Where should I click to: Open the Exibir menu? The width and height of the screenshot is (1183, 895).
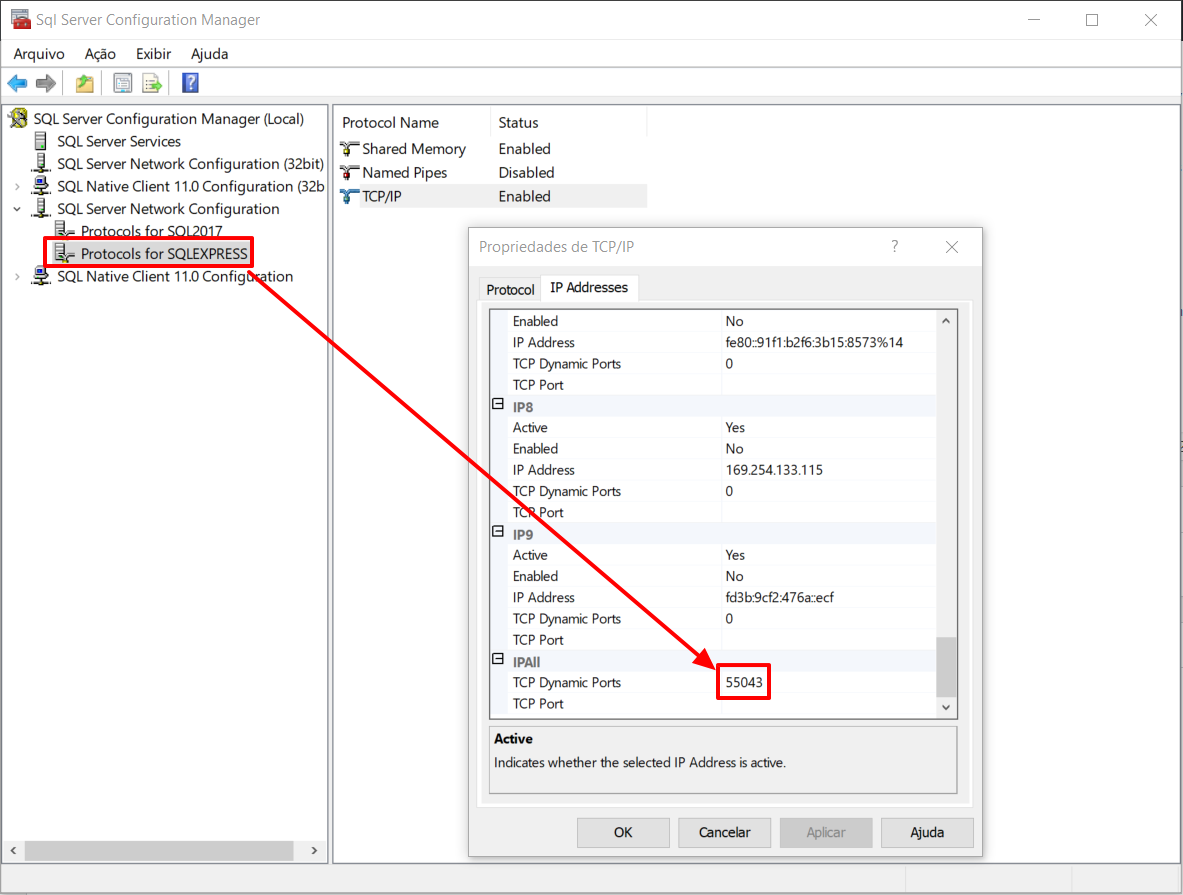click(154, 54)
